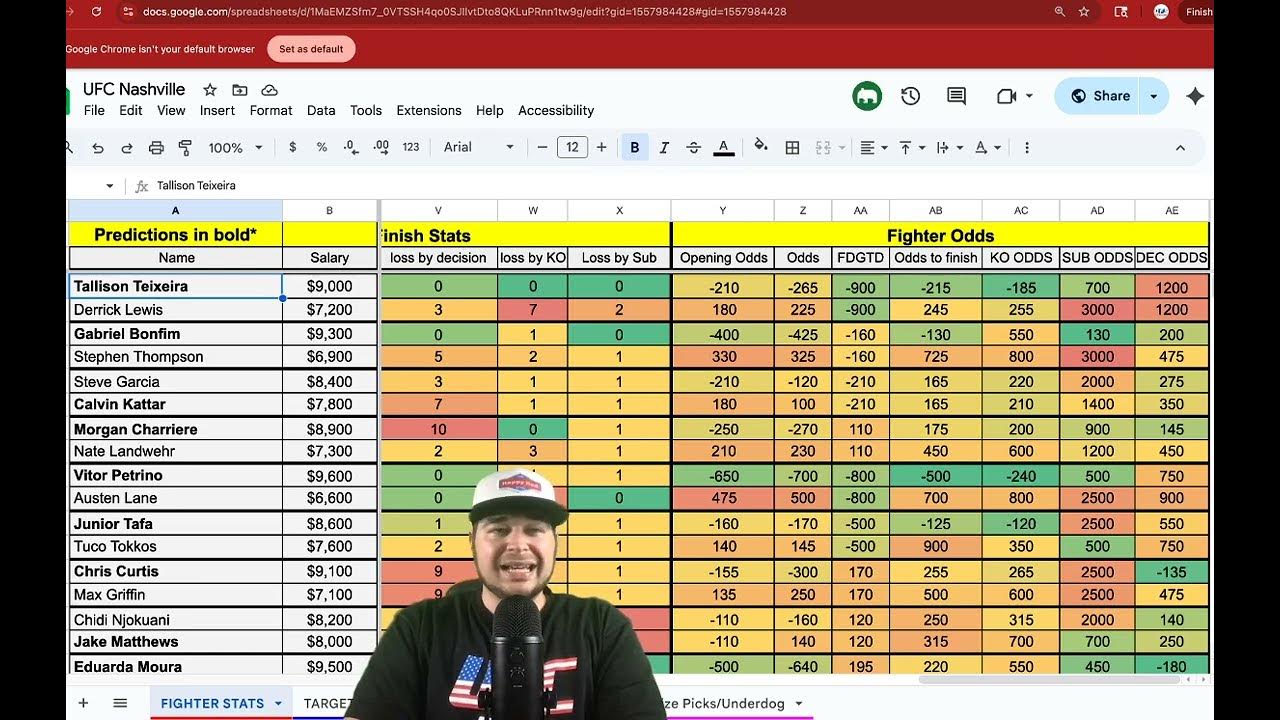Click the formula bar showing Tallison Teixeira

pyautogui.click(x=680, y=186)
